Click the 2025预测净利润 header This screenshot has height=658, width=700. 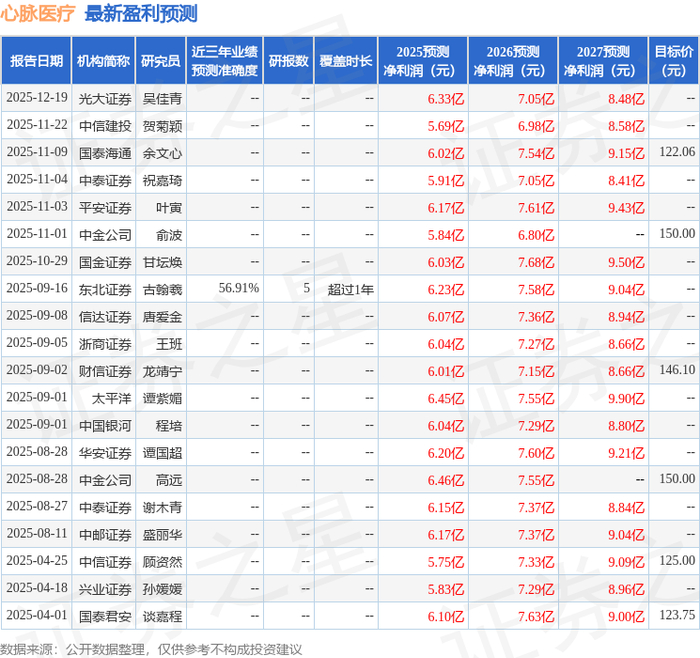[423, 61]
